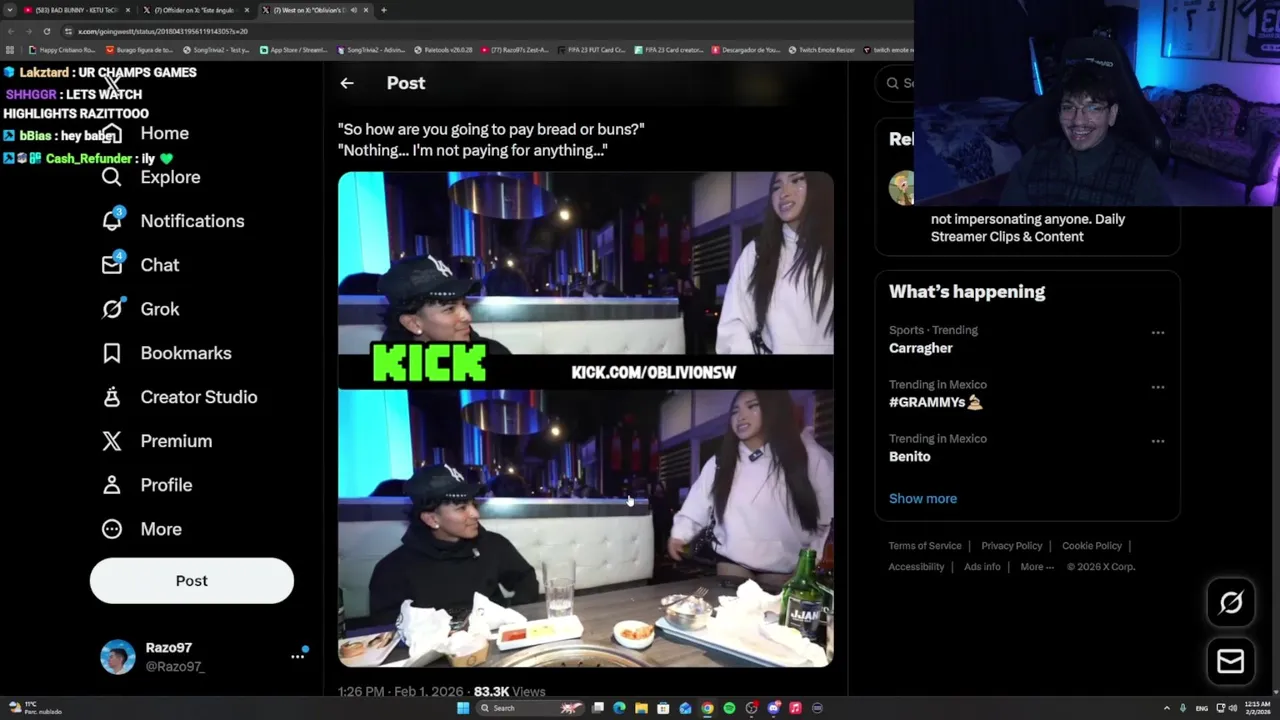
Task: Click the Premium X logo icon
Action: 112,441
